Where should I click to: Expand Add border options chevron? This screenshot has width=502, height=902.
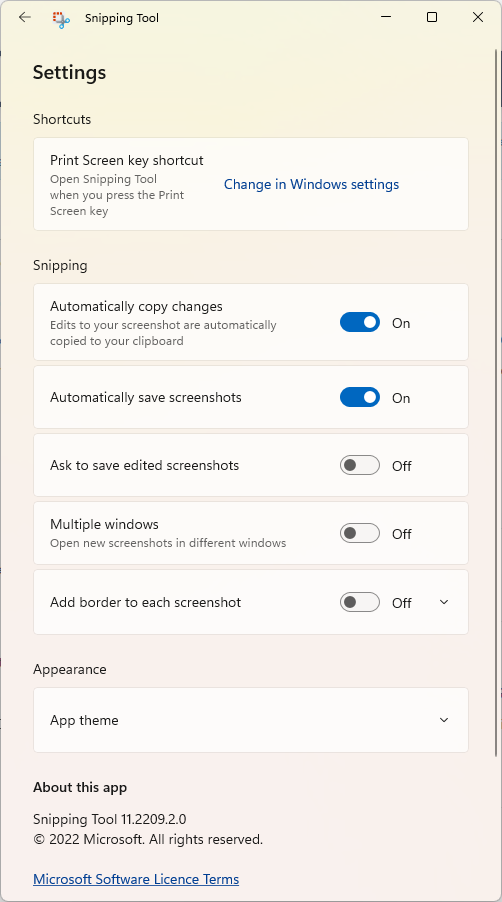pos(443,602)
